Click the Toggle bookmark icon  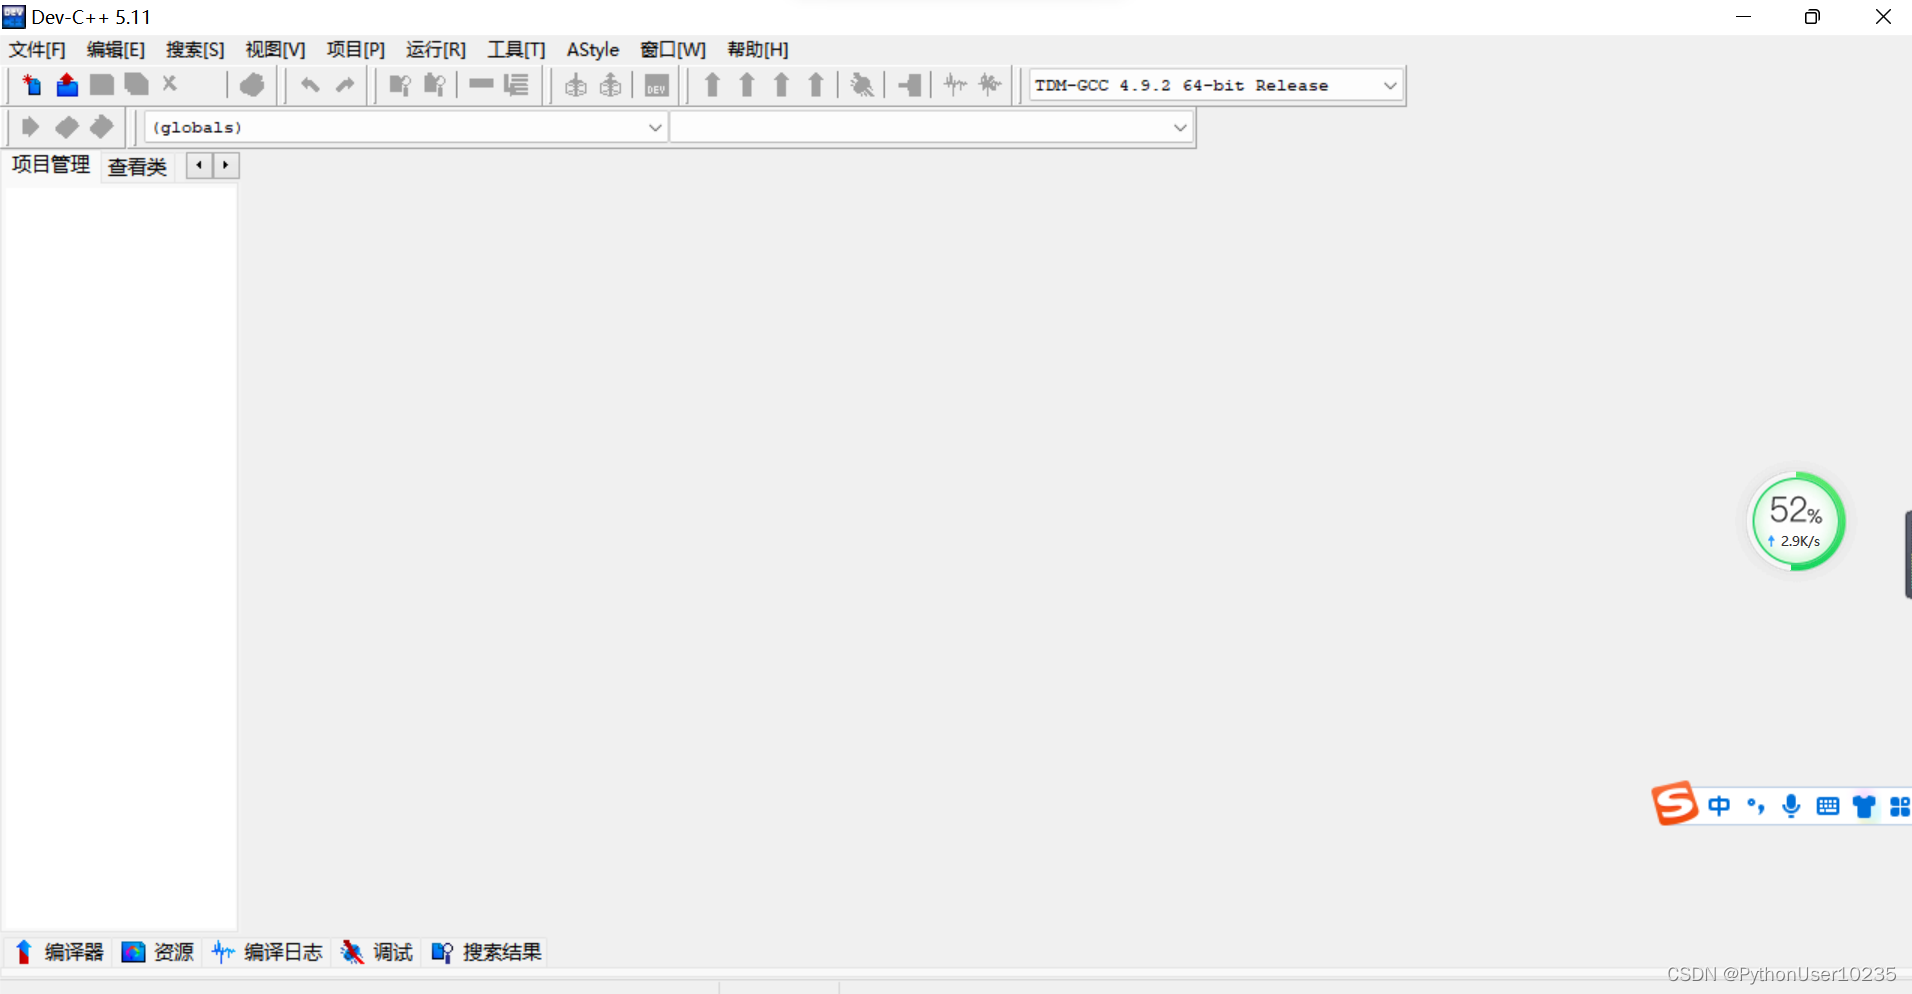point(67,127)
